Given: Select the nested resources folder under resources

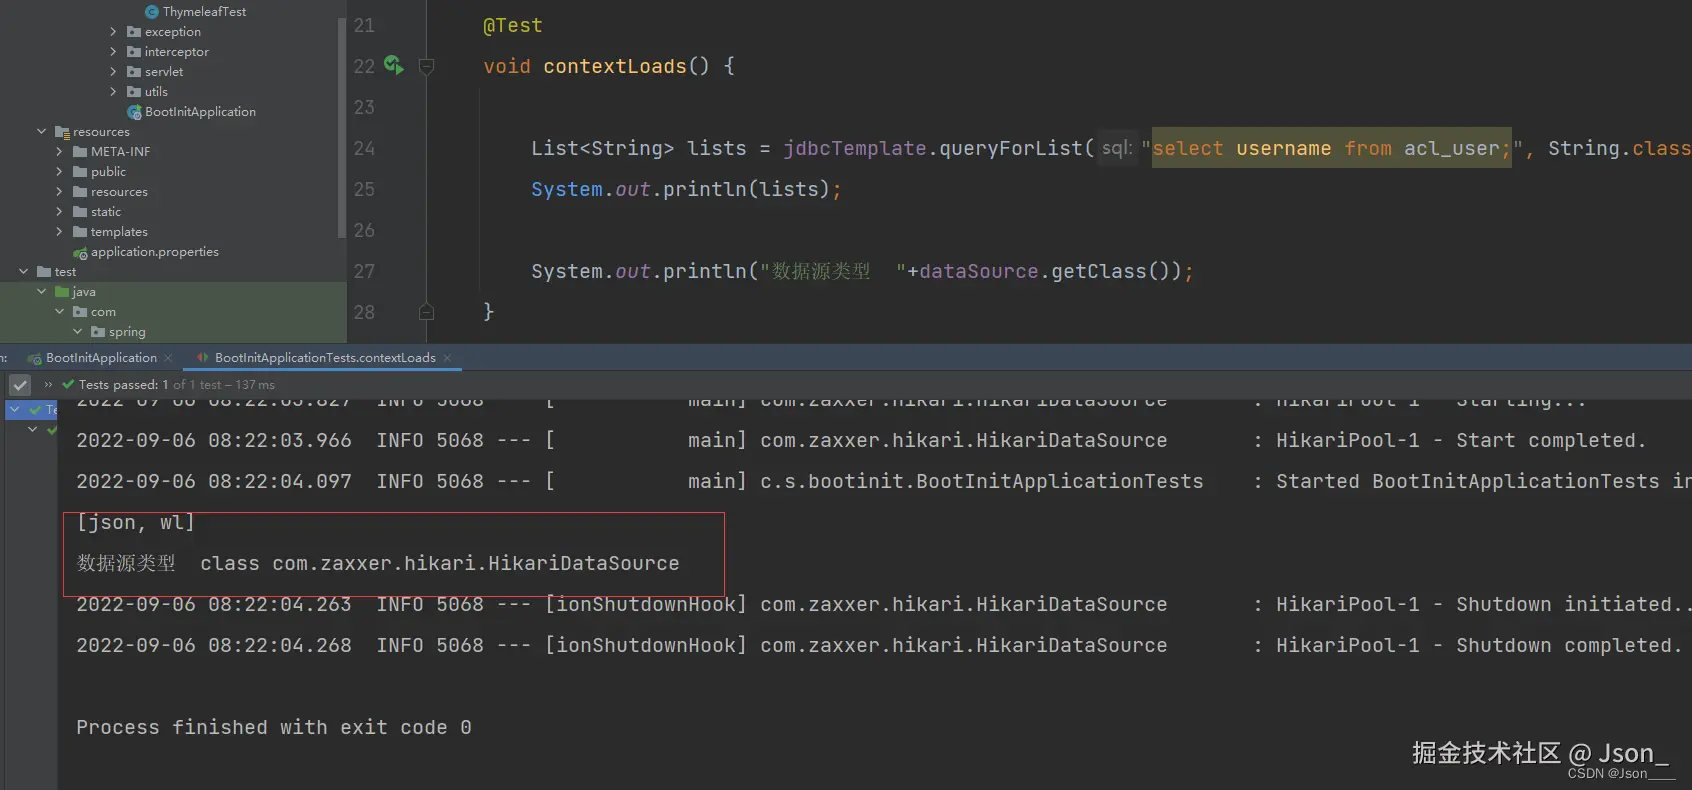Looking at the screenshot, I should [119, 192].
